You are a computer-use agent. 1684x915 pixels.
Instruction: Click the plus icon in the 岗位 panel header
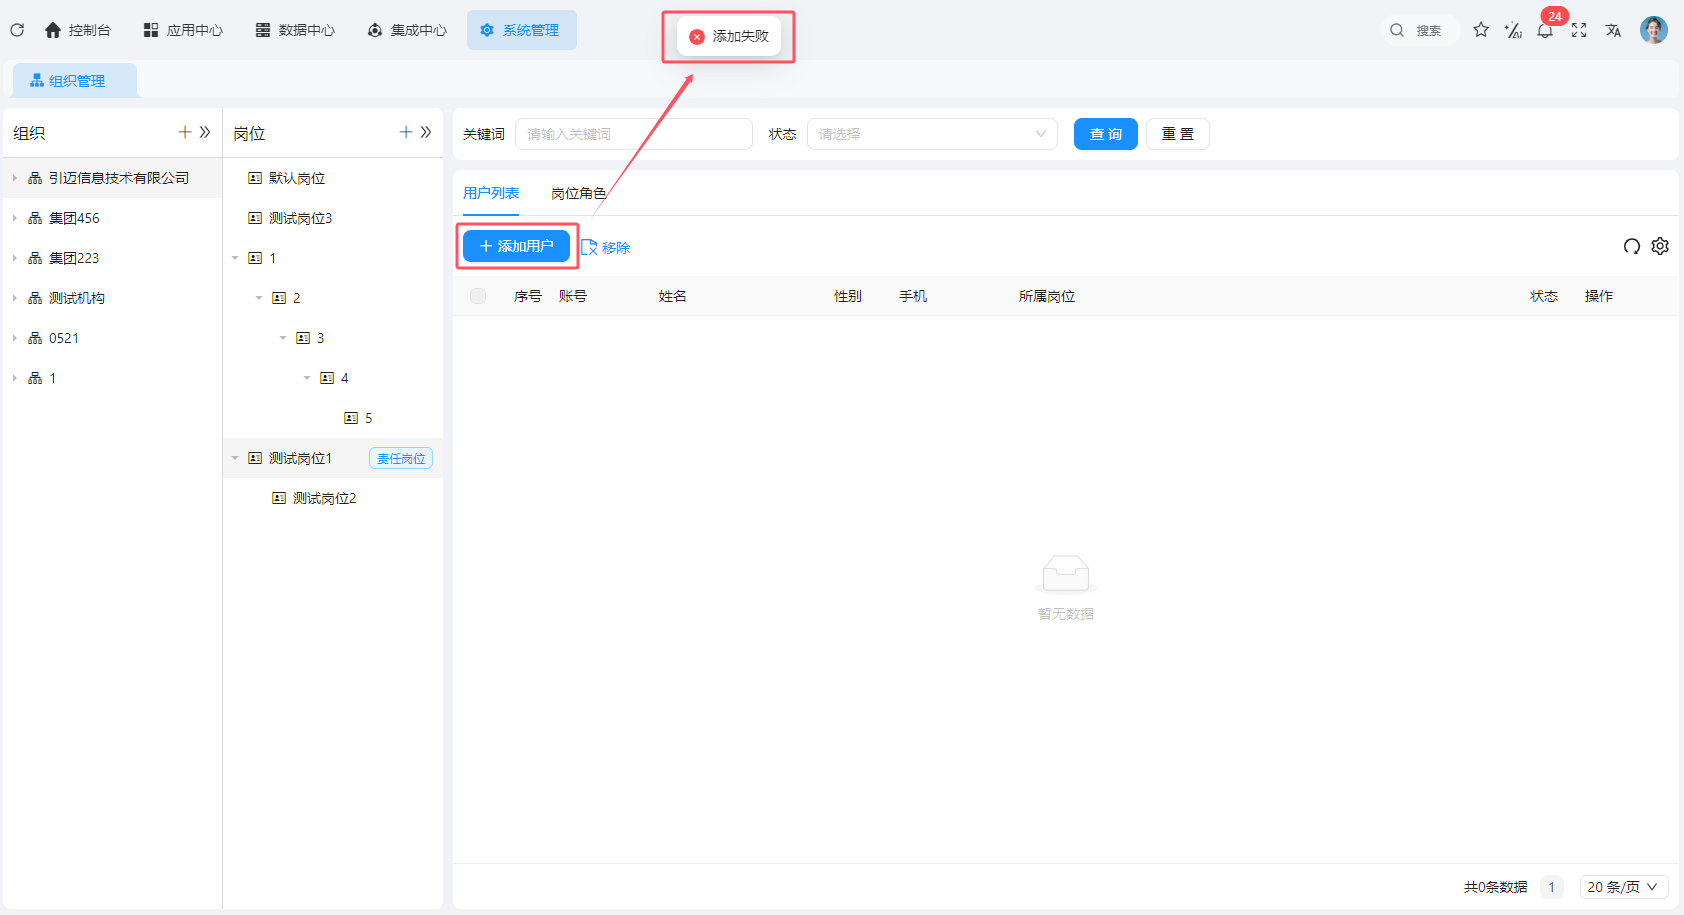(406, 132)
